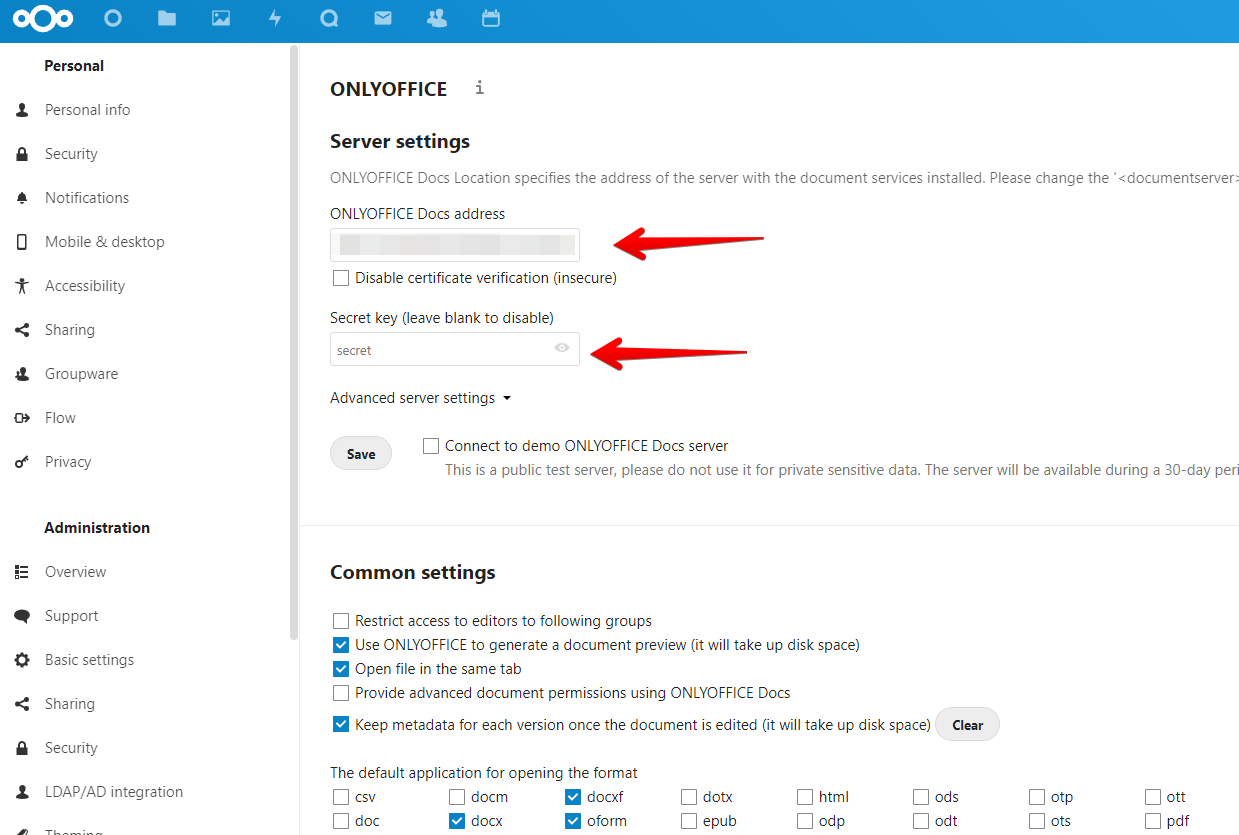
Task: Uncheck Use ONLYOFFICE to generate document preview
Action: pos(341,645)
